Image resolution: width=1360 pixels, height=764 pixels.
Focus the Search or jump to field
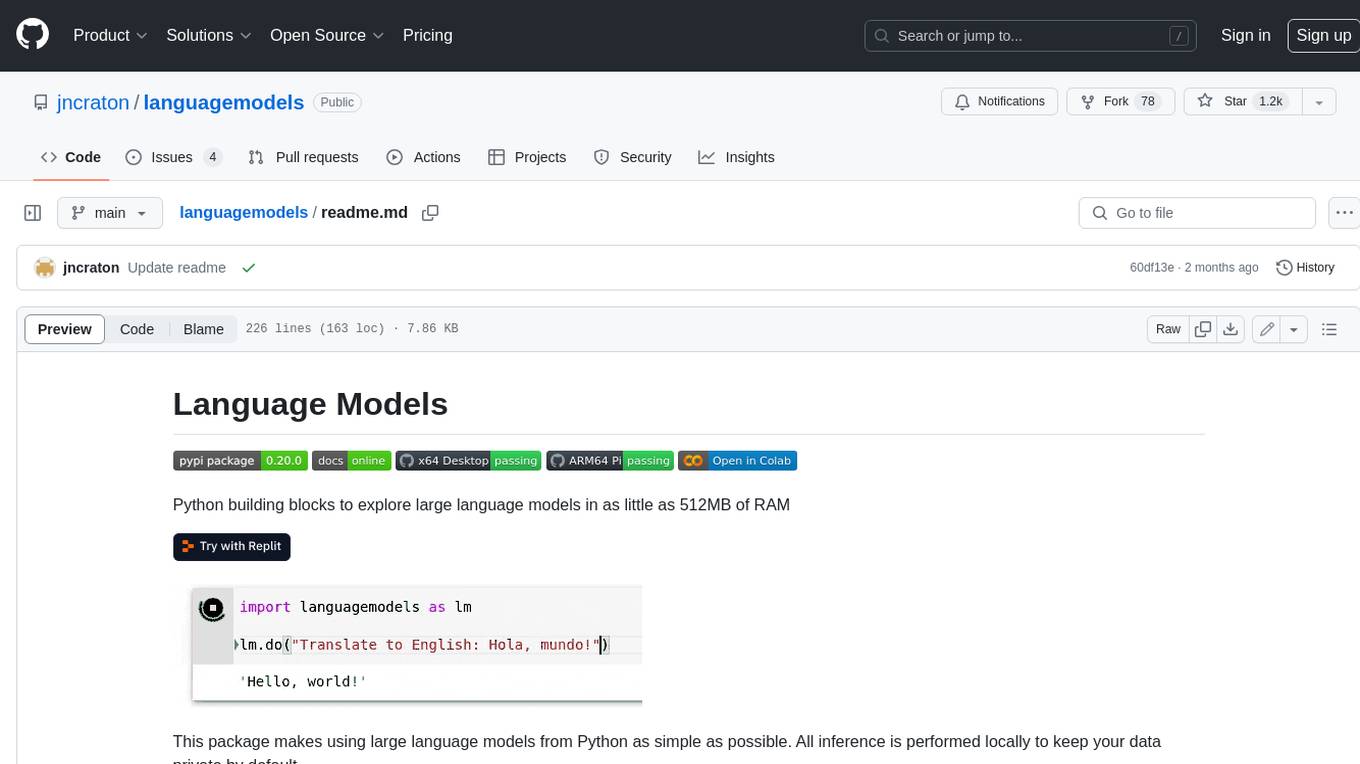pyautogui.click(x=1031, y=36)
